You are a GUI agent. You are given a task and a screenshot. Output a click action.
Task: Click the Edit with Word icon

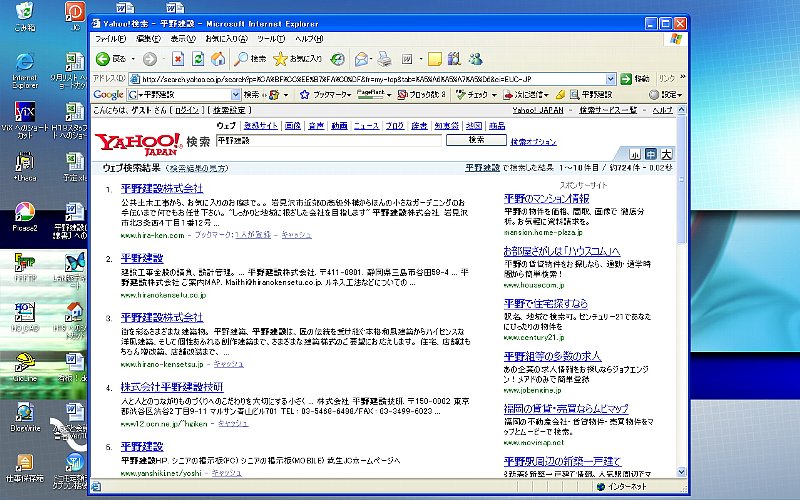click(407, 59)
